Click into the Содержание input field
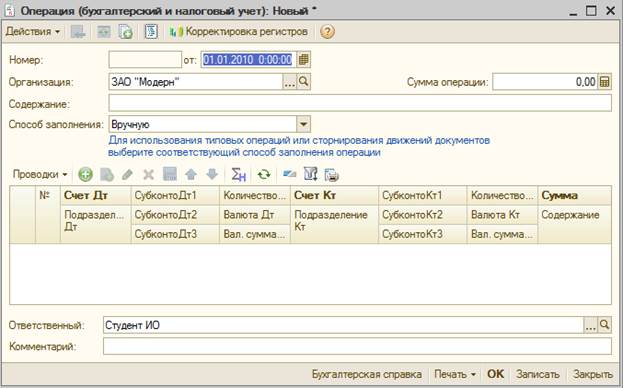The width and height of the screenshot is (623, 388). pos(360,103)
